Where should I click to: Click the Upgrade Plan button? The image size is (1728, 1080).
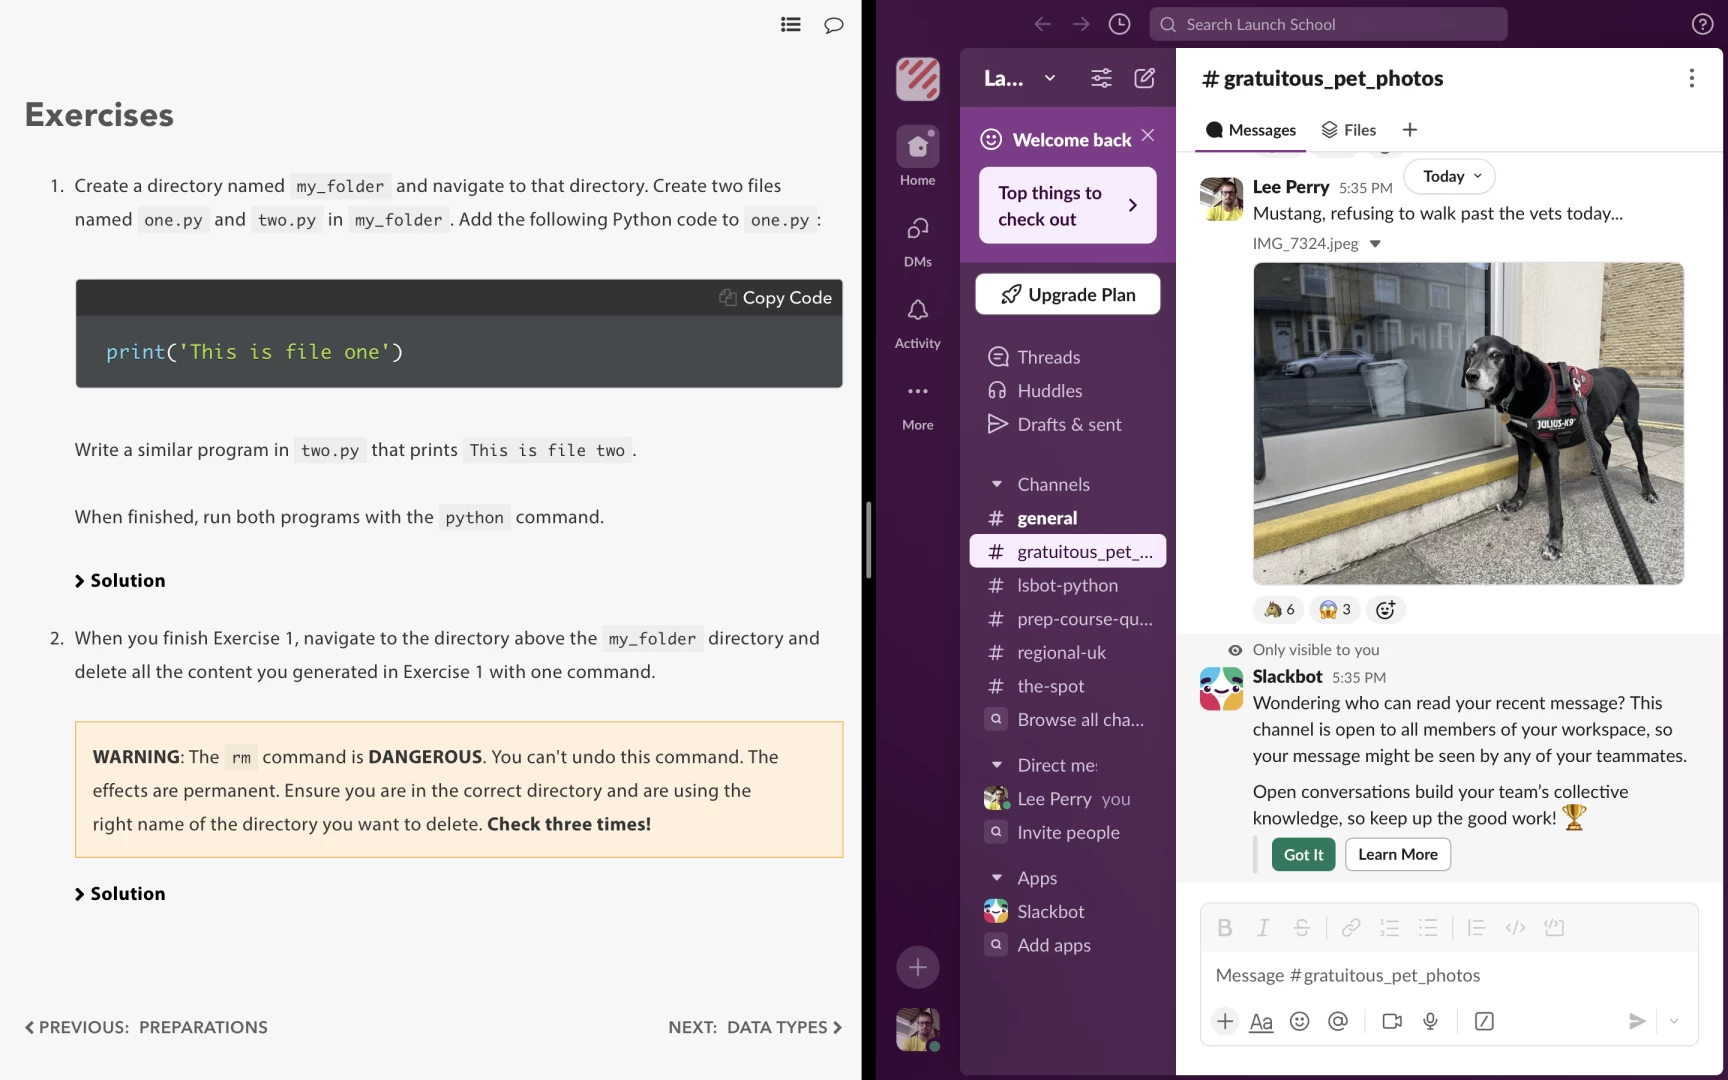pyautogui.click(x=1067, y=294)
